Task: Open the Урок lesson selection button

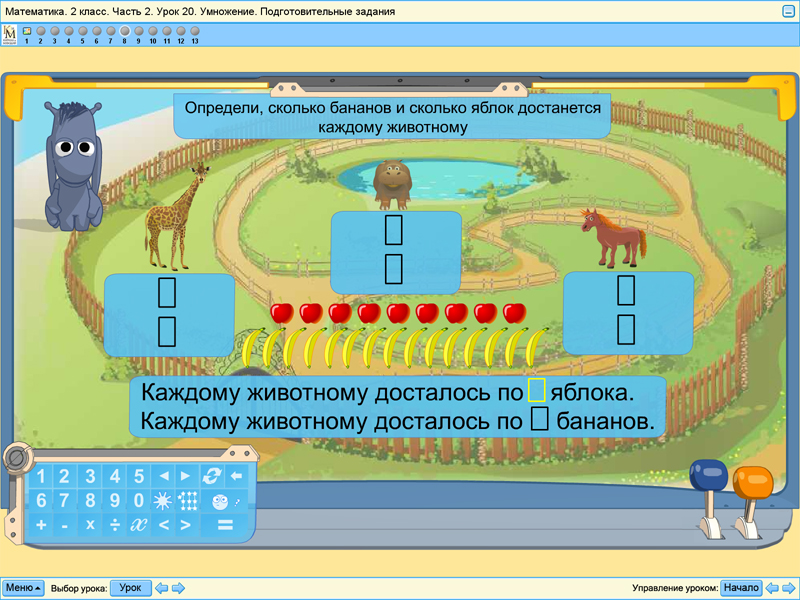Action: (132, 588)
